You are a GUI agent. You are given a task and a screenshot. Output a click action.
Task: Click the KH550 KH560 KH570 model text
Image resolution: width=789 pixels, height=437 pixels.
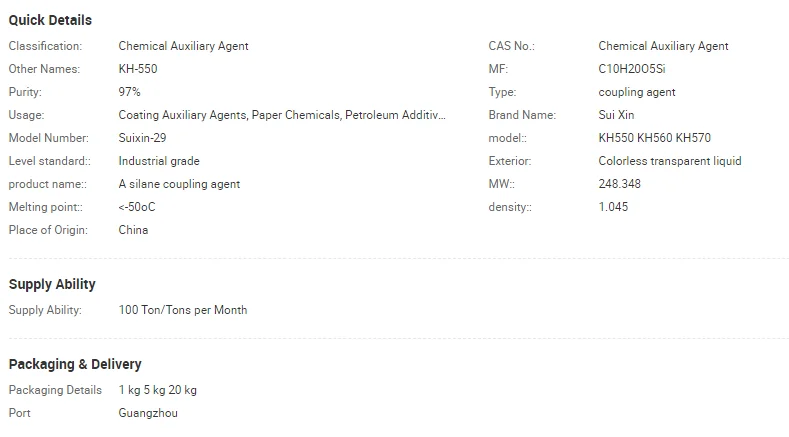tap(654, 138)
